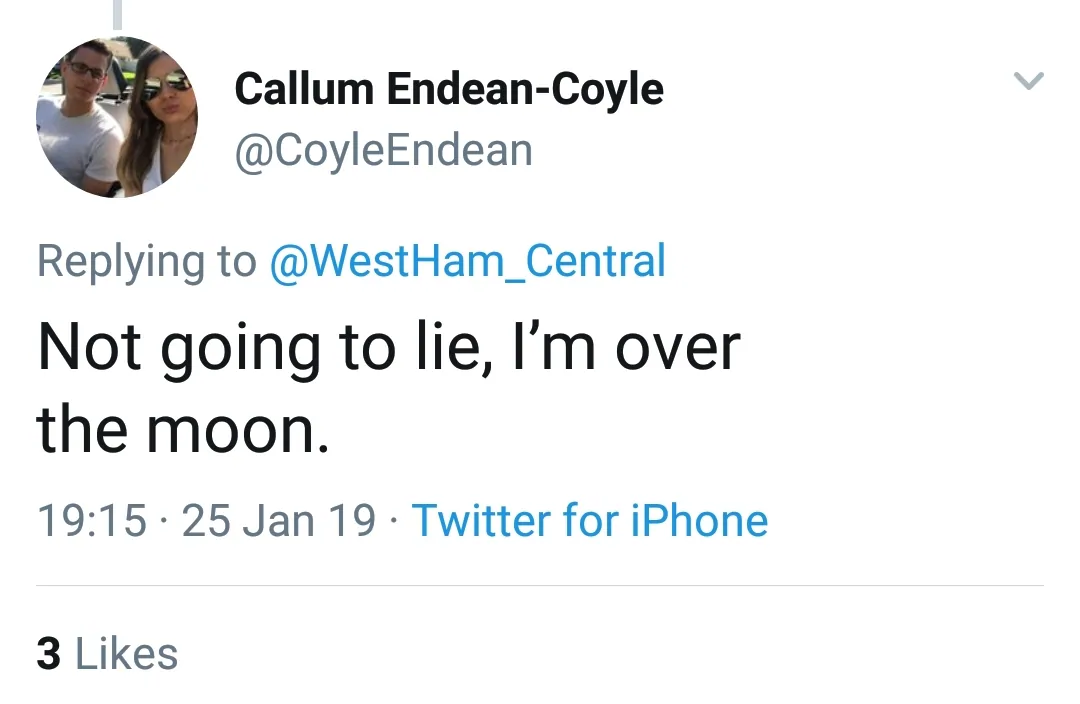Click the divider line above Likes
This screenshot has height=704, width=1080.
pyautogui.click(x=540, y=585)
